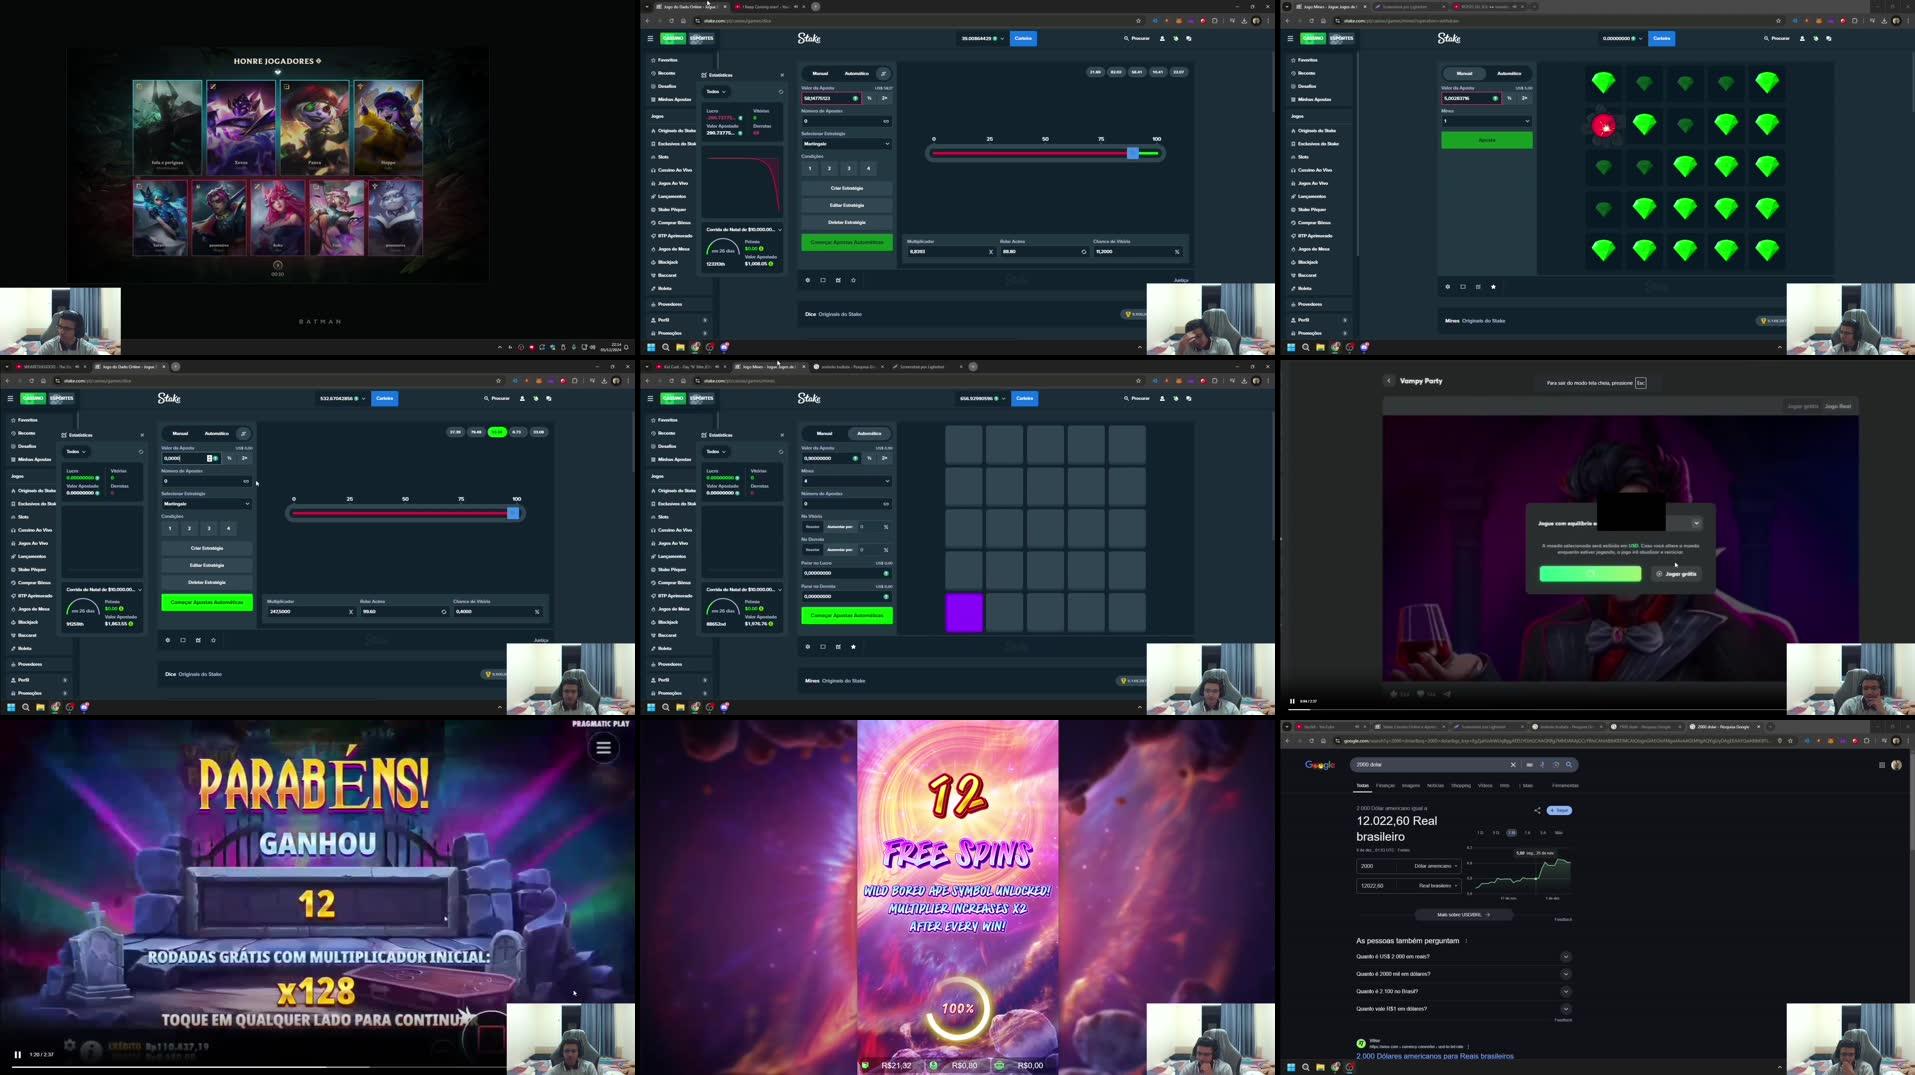Click the Seguir button on the currency card

(x=1559, y=810)
